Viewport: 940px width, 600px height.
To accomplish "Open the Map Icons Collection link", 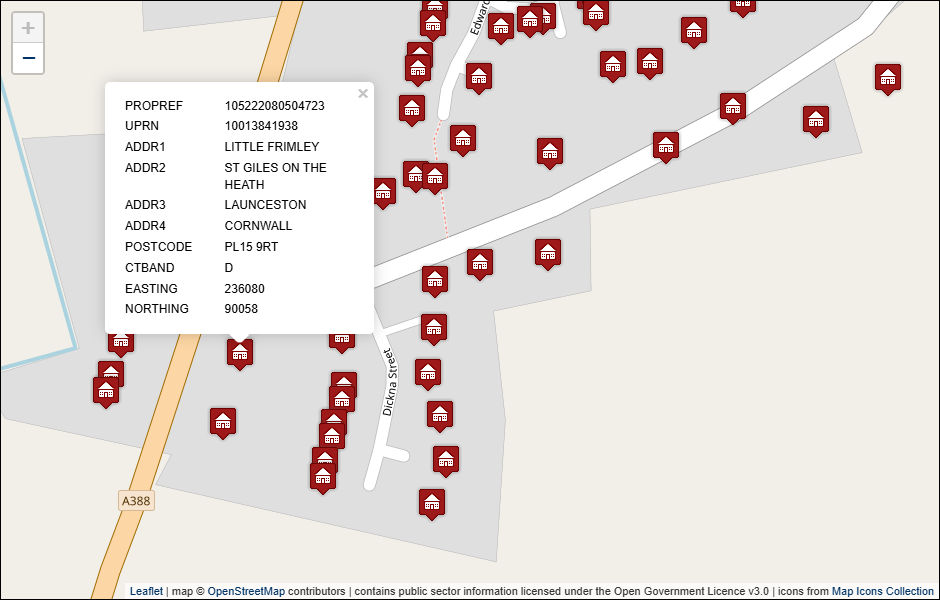I will click(882, 591).
